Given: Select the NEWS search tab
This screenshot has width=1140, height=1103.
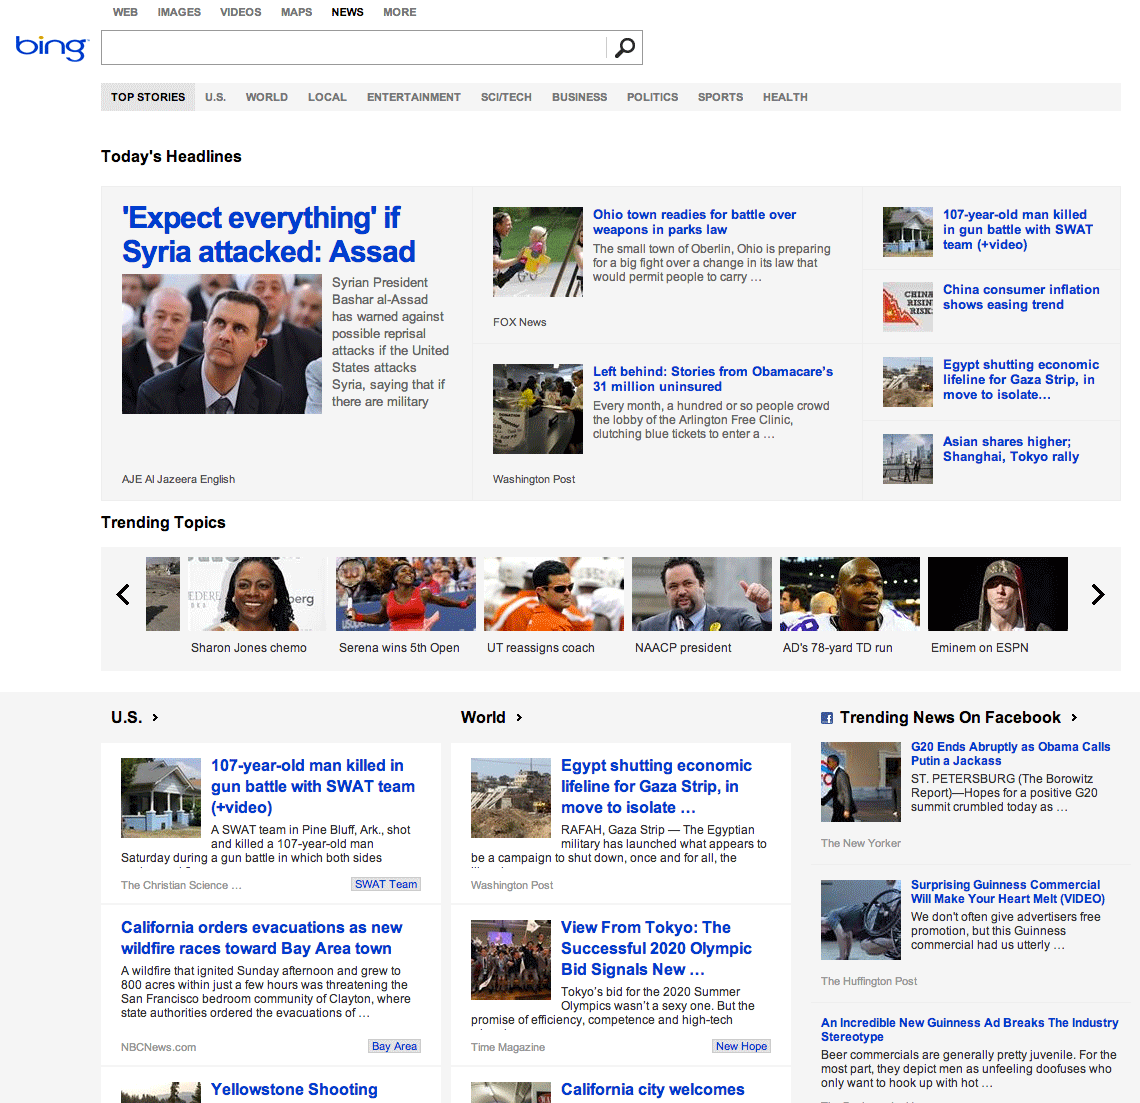Looking at the screenshot, I should 348,12.
